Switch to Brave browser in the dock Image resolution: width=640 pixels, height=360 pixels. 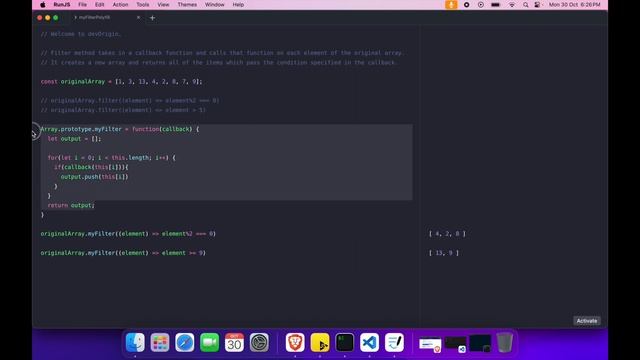295,342
